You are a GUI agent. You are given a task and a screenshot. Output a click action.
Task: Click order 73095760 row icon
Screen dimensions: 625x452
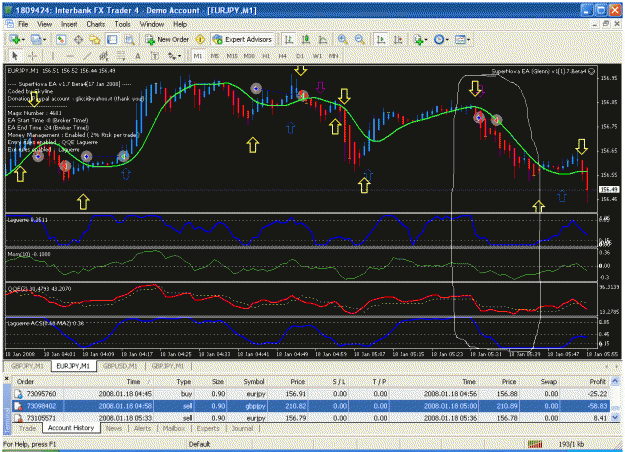click(18, 394)
